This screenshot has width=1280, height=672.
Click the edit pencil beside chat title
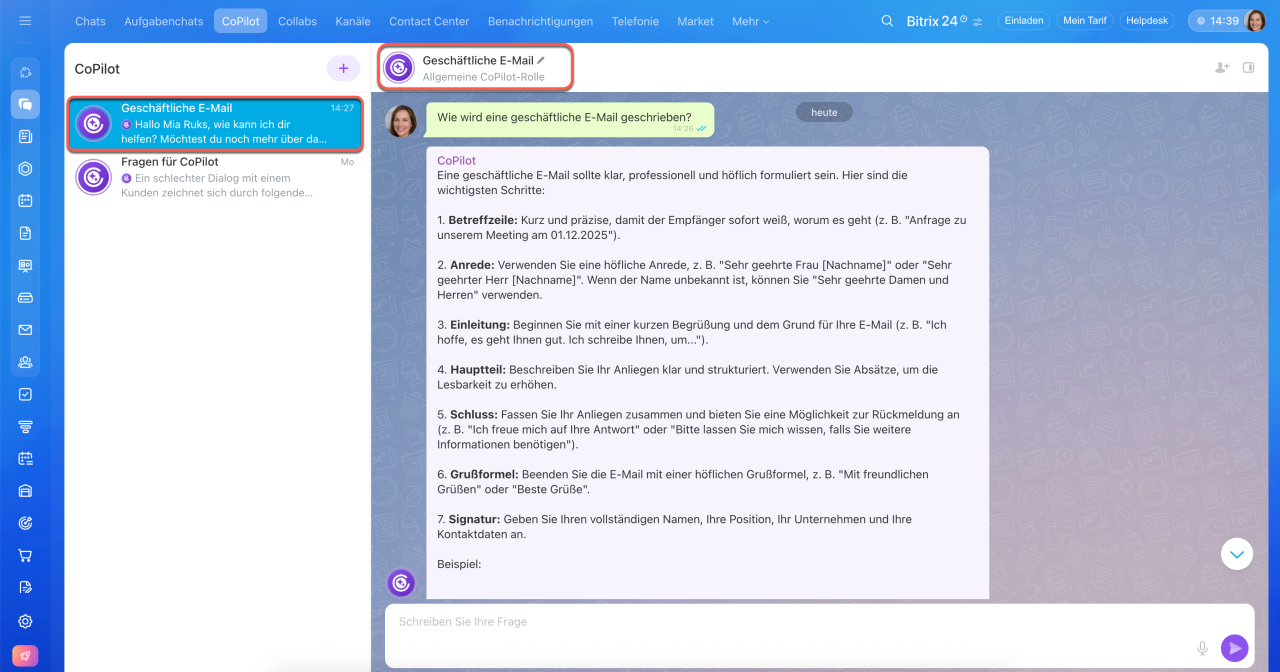(541, 61)
